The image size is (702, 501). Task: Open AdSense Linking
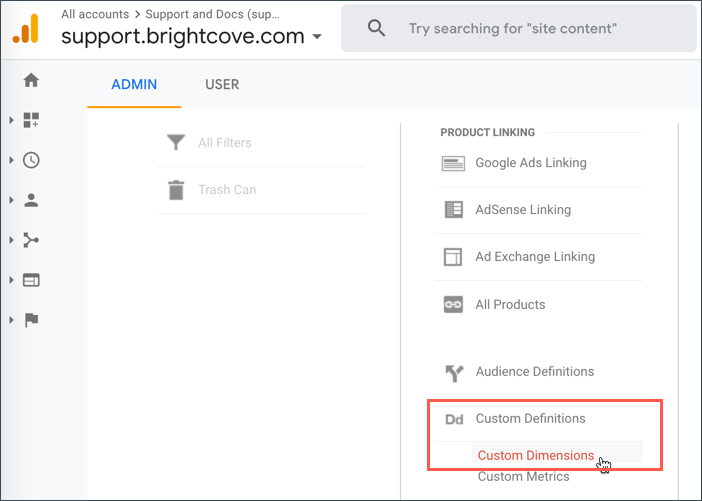[x=523, y=210]
